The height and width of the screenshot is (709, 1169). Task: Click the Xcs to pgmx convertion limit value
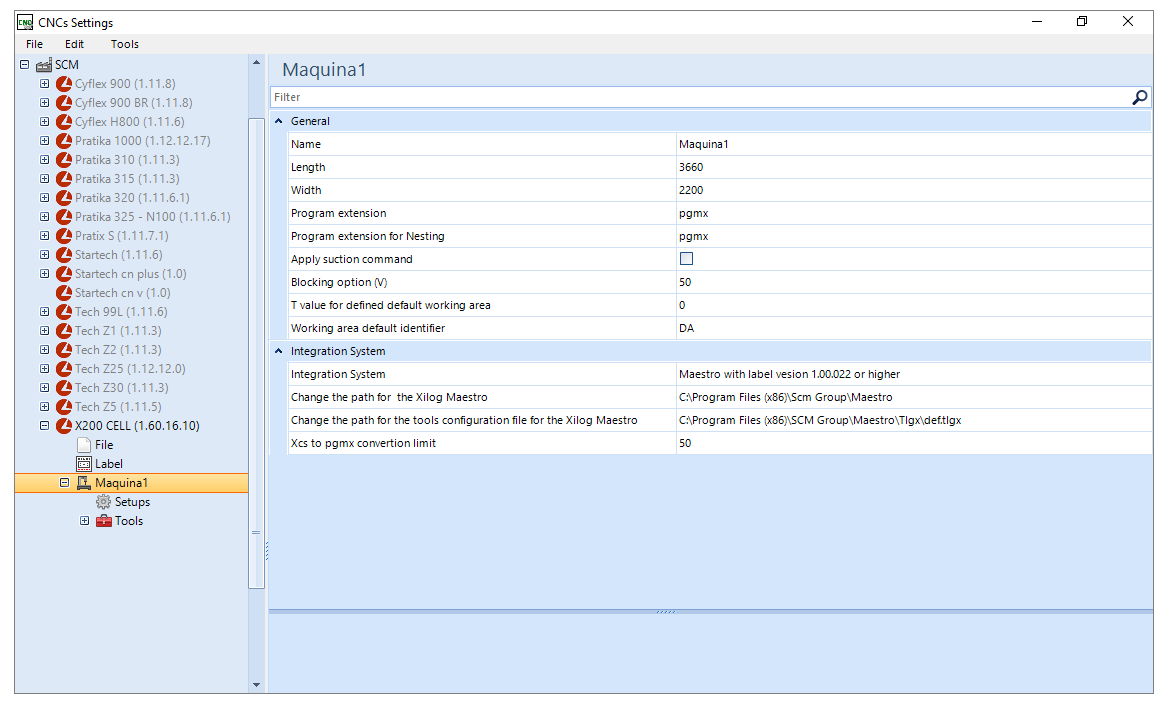tap(914, 443)
